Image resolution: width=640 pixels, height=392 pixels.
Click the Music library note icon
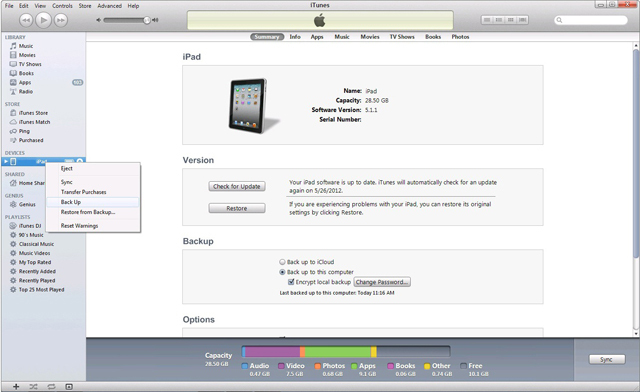tap(13, 46)
